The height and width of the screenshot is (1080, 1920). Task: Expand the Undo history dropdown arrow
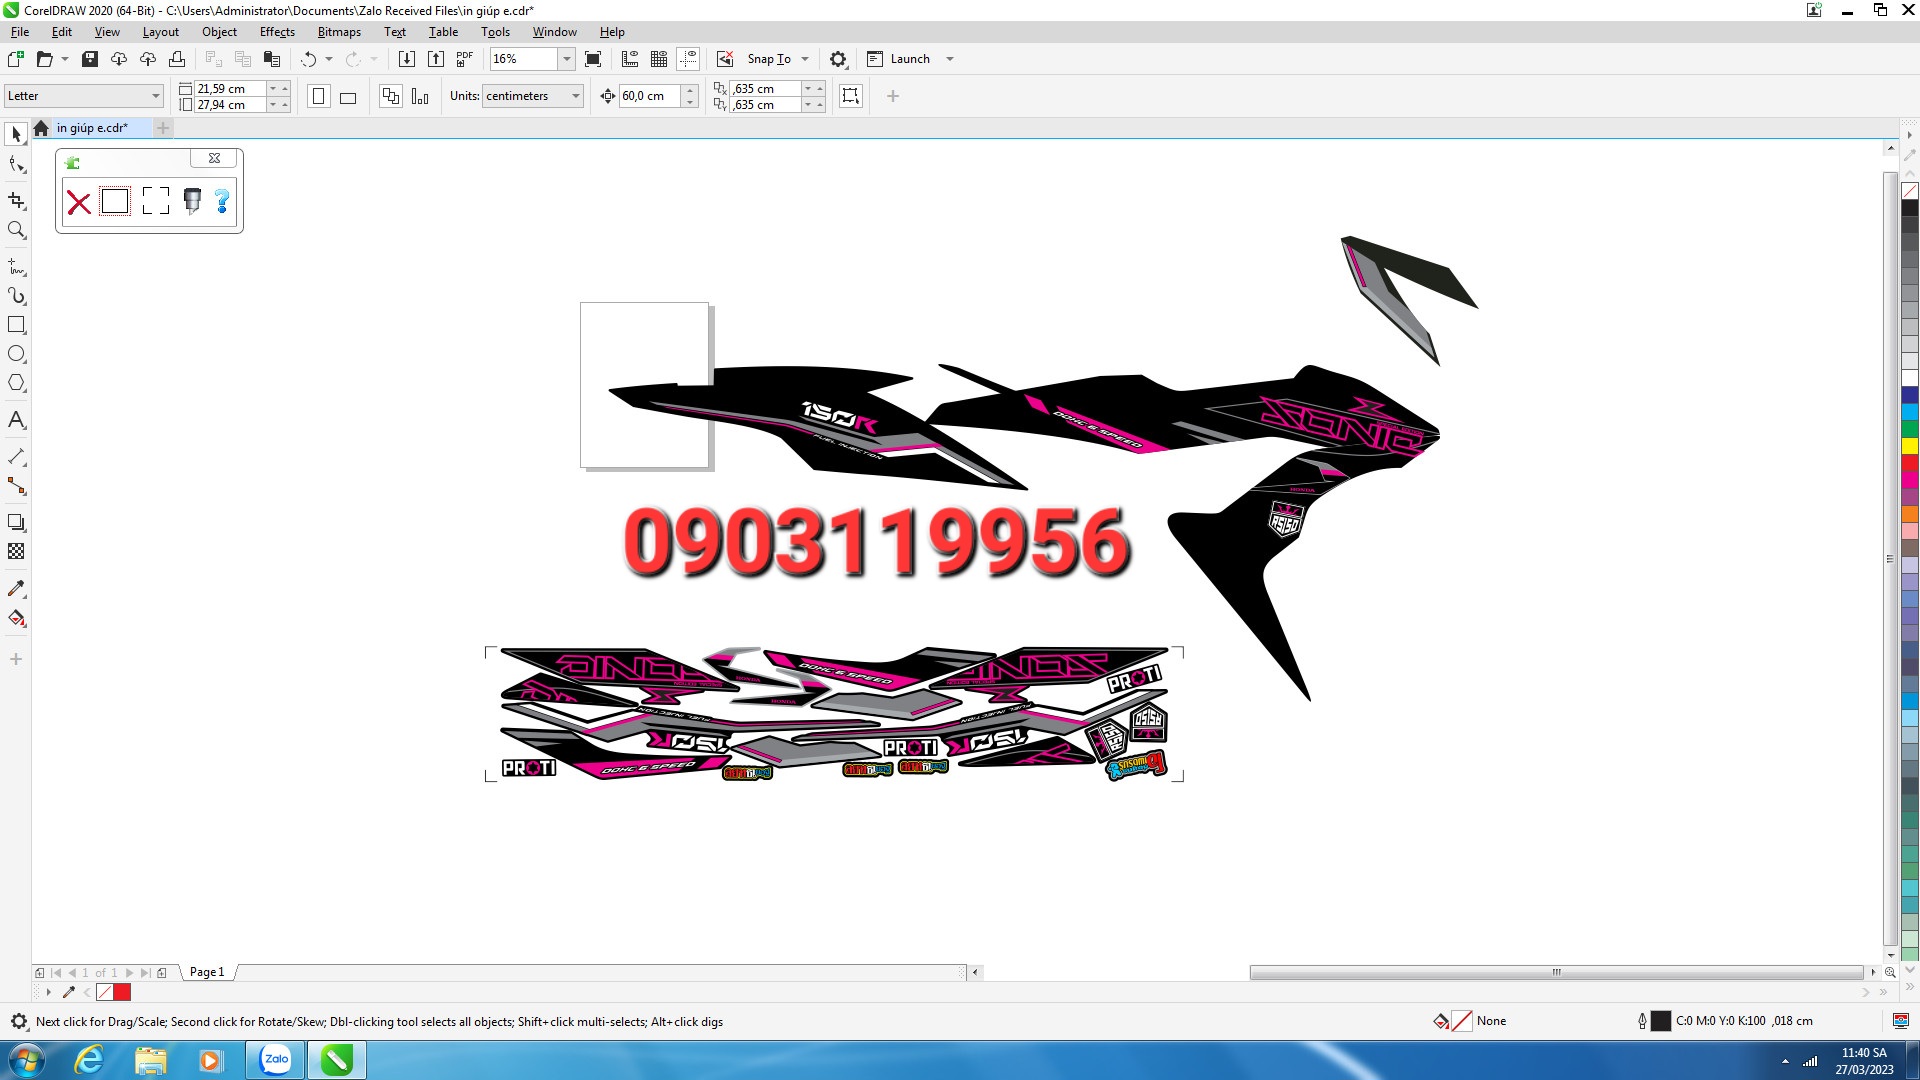(x=329, y=59)
